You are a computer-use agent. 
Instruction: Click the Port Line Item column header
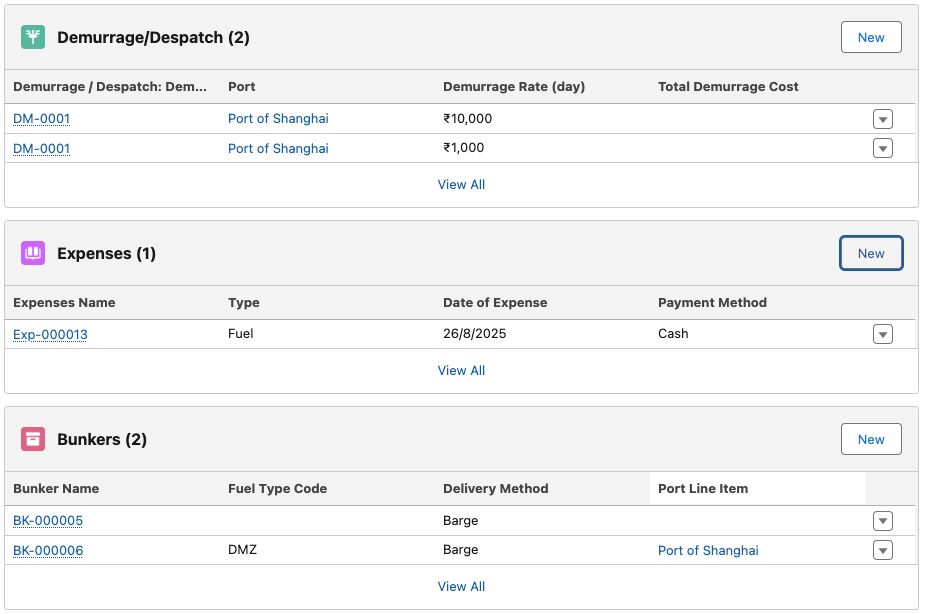[703, 489]
